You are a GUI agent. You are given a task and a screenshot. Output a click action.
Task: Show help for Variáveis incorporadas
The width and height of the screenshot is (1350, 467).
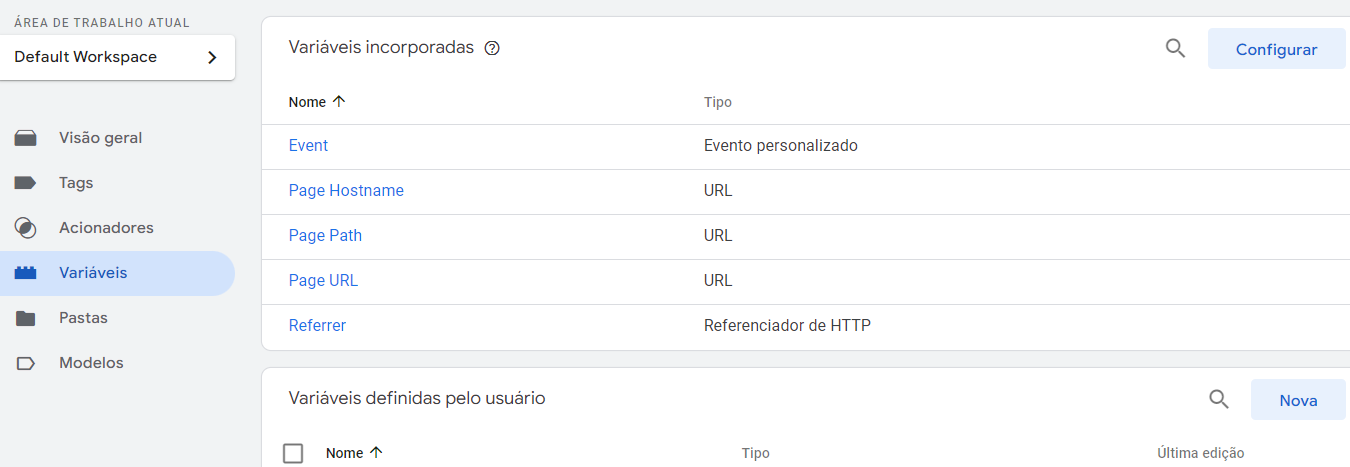492,48
